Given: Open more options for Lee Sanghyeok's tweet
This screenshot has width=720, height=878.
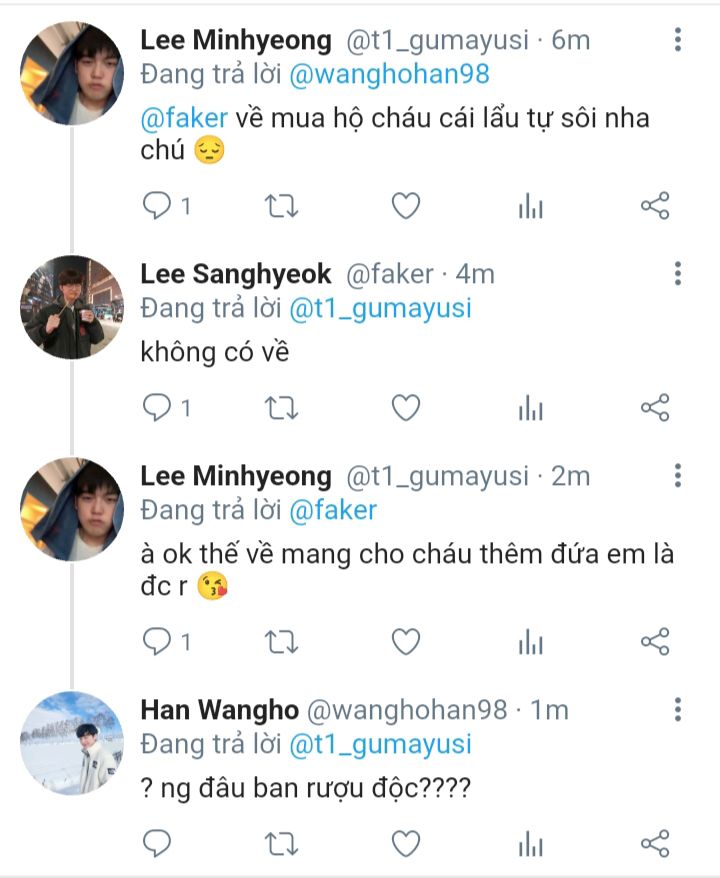Looking at the screenshot, I should tap(678, 274).
